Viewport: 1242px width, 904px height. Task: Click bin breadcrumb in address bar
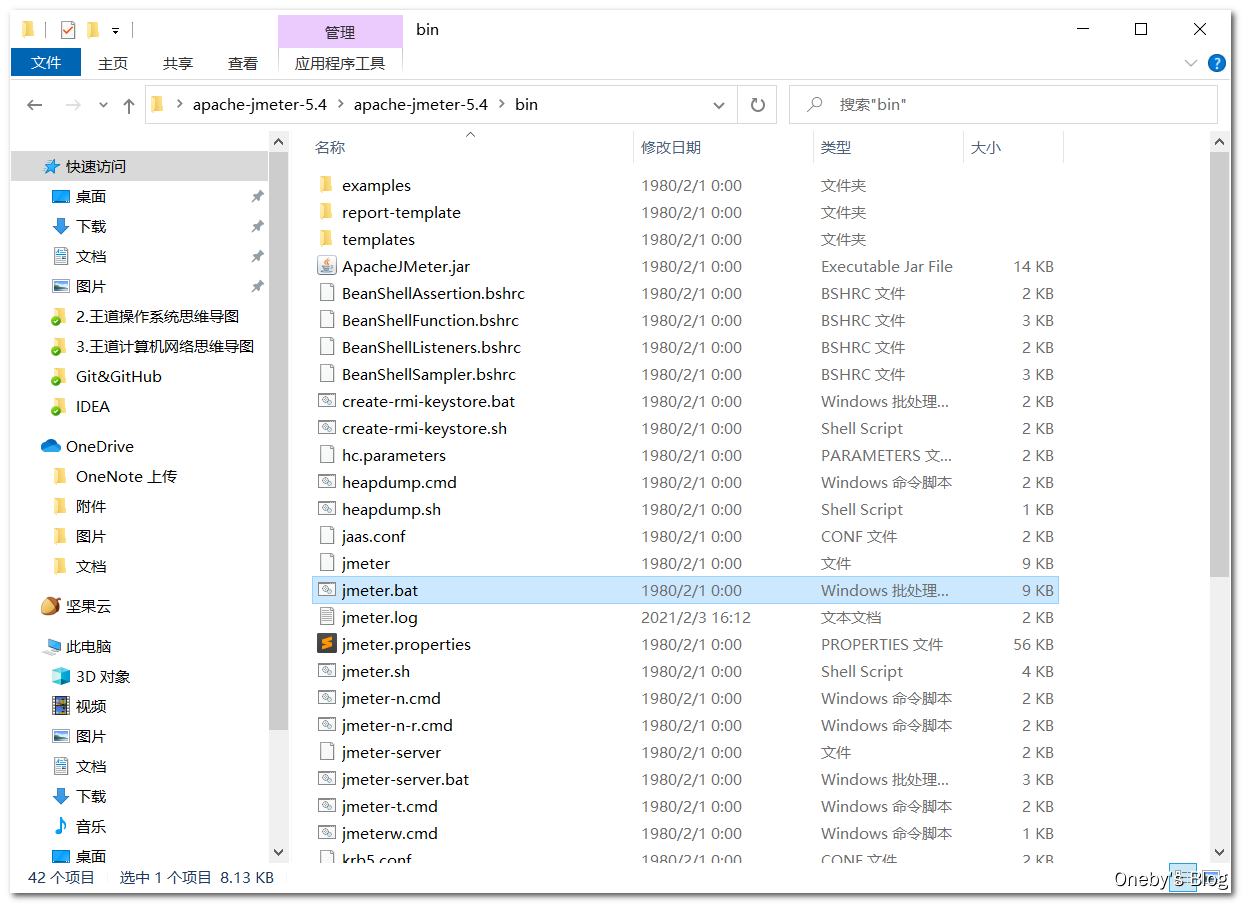(x=526, y=104)
